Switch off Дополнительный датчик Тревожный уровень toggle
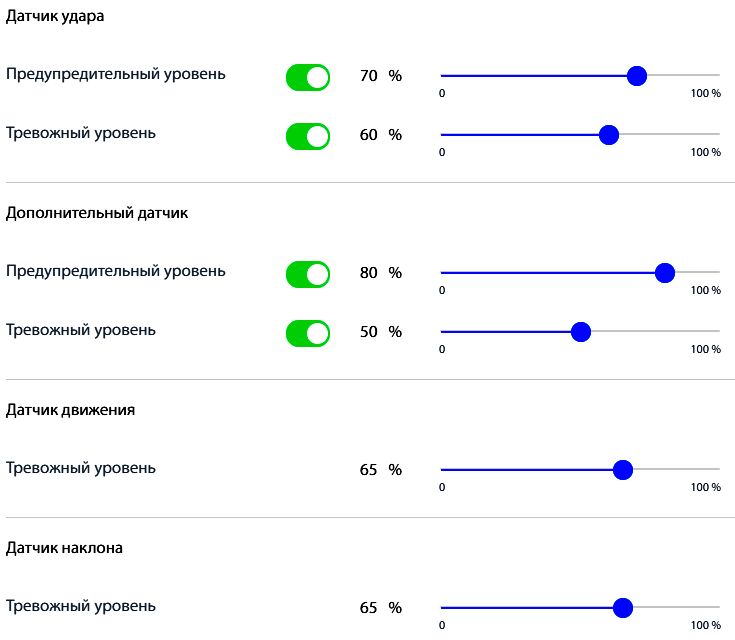Viewport: 735px width, 640px height. coord(308,333)
